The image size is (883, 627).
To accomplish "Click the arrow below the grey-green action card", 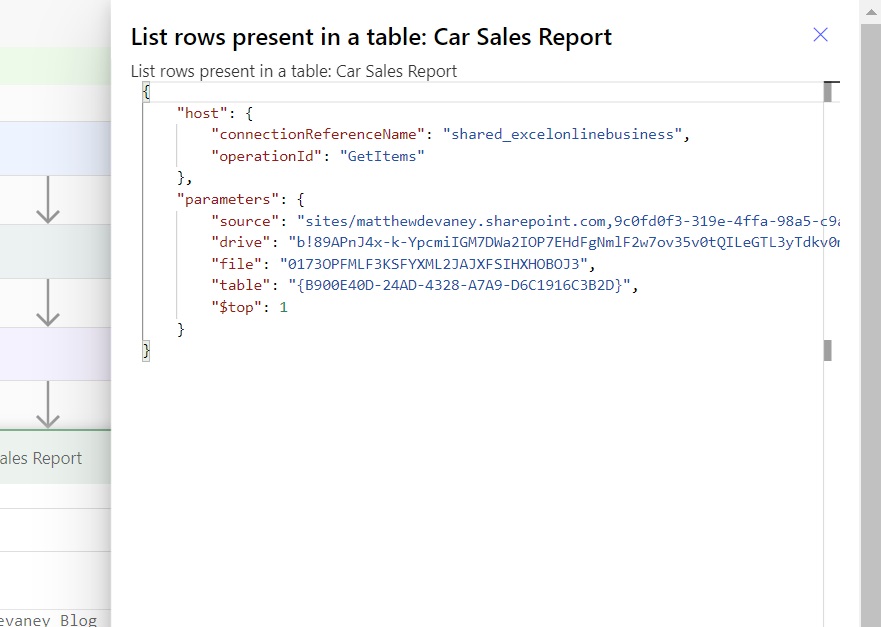I will tap(48, 303).
